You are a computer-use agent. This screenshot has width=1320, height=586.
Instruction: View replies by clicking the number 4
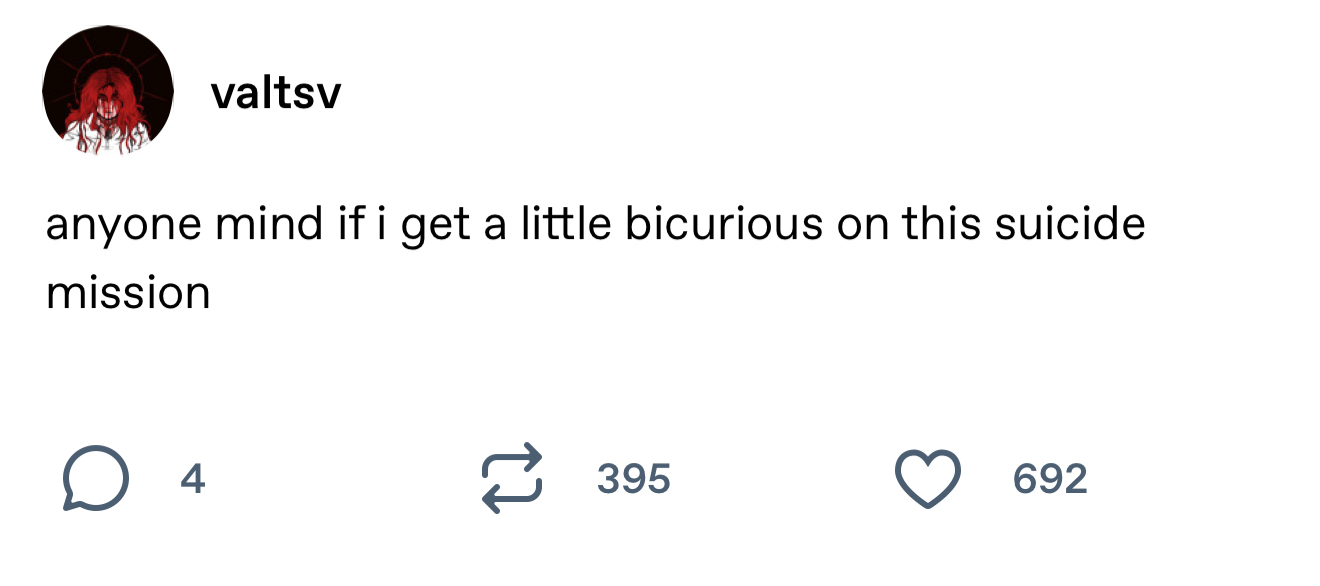(193, 480)
